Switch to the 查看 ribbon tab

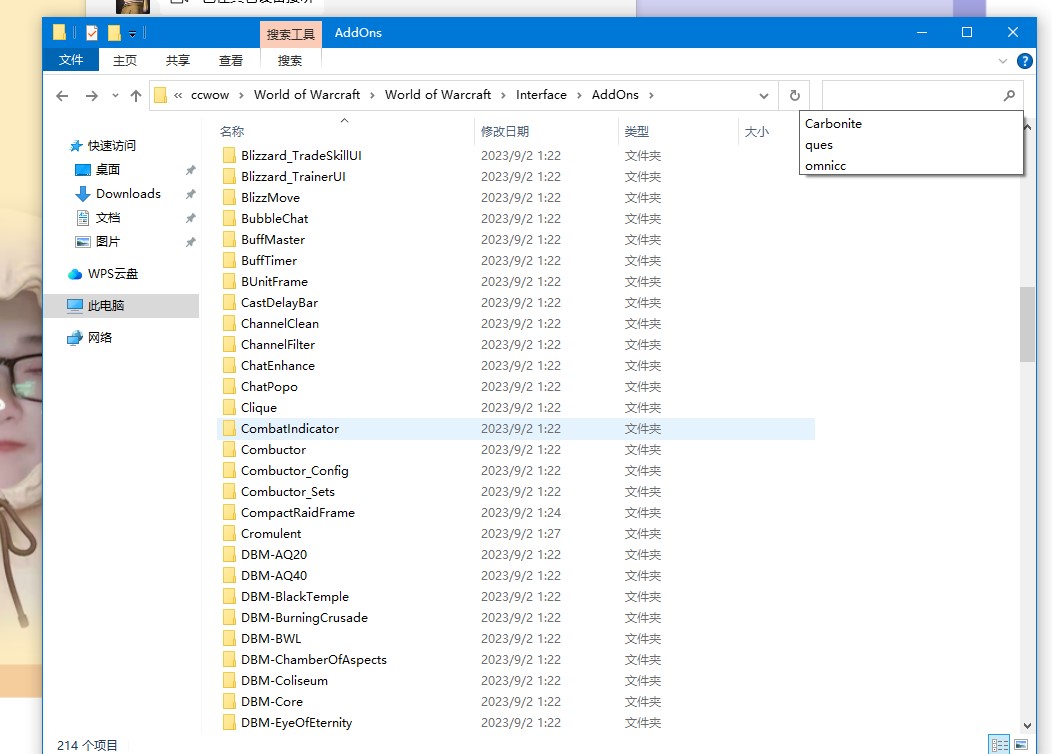coord(231,60)
